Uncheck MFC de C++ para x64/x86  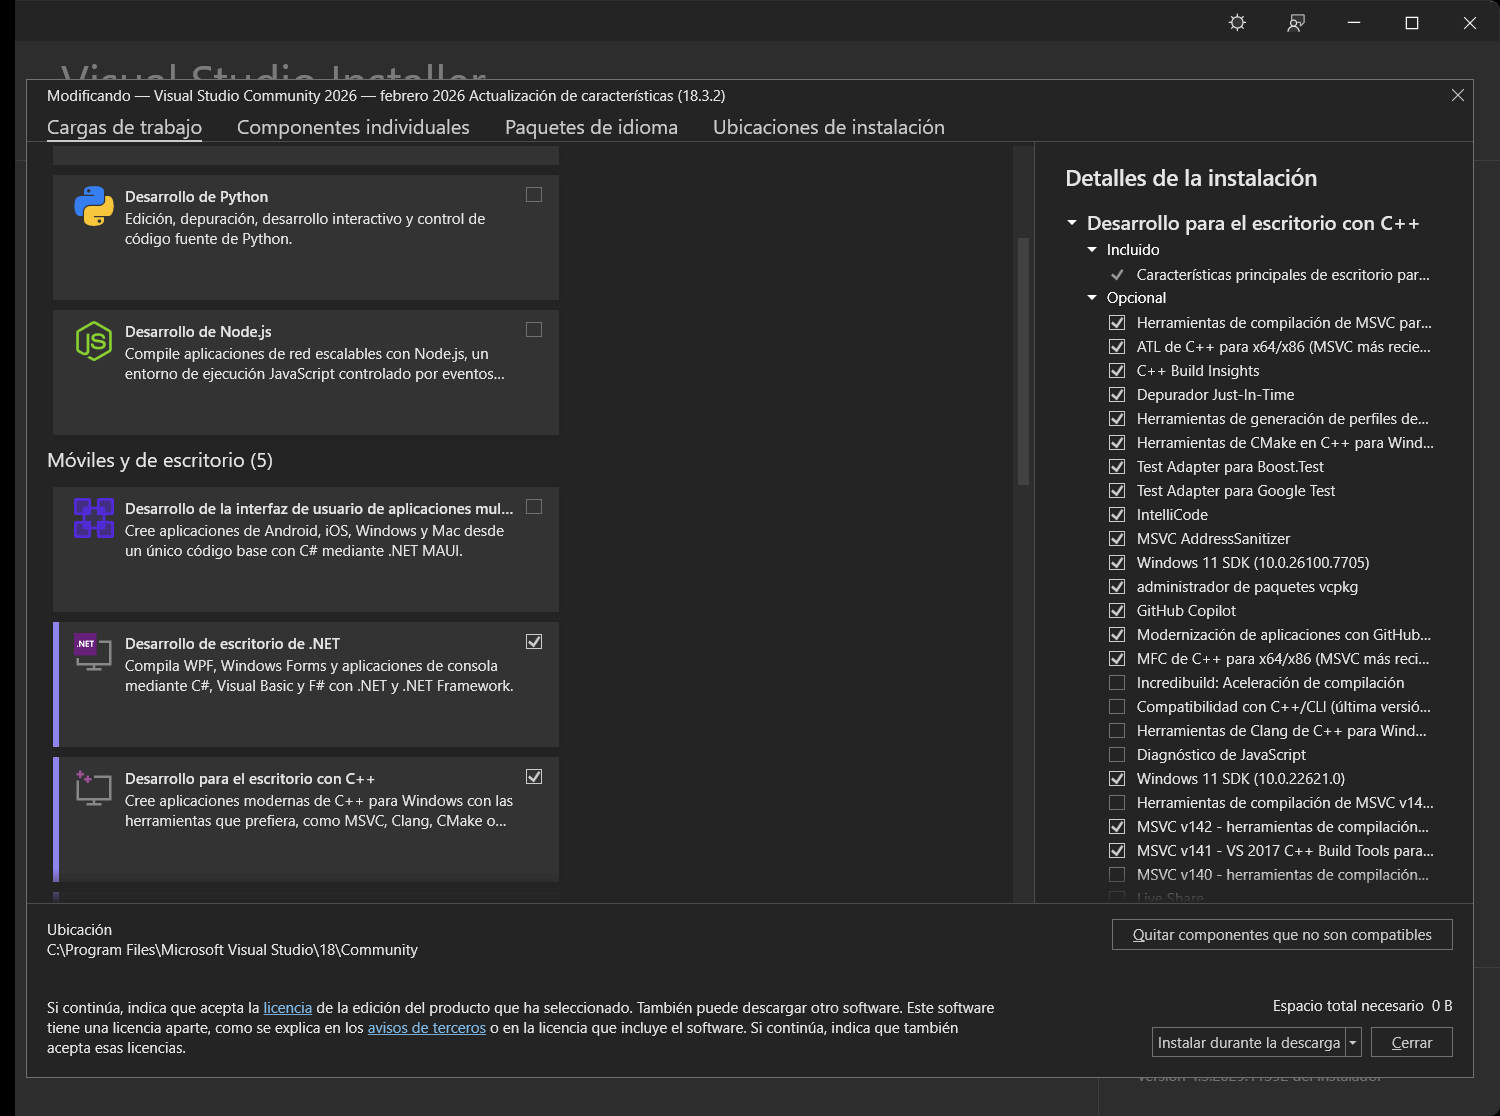click(x=1117, y=659)
